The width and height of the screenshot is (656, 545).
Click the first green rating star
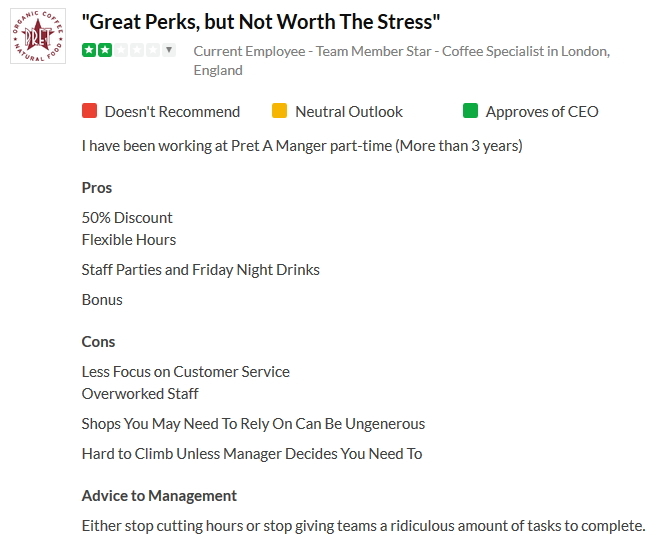click(90, 50)
